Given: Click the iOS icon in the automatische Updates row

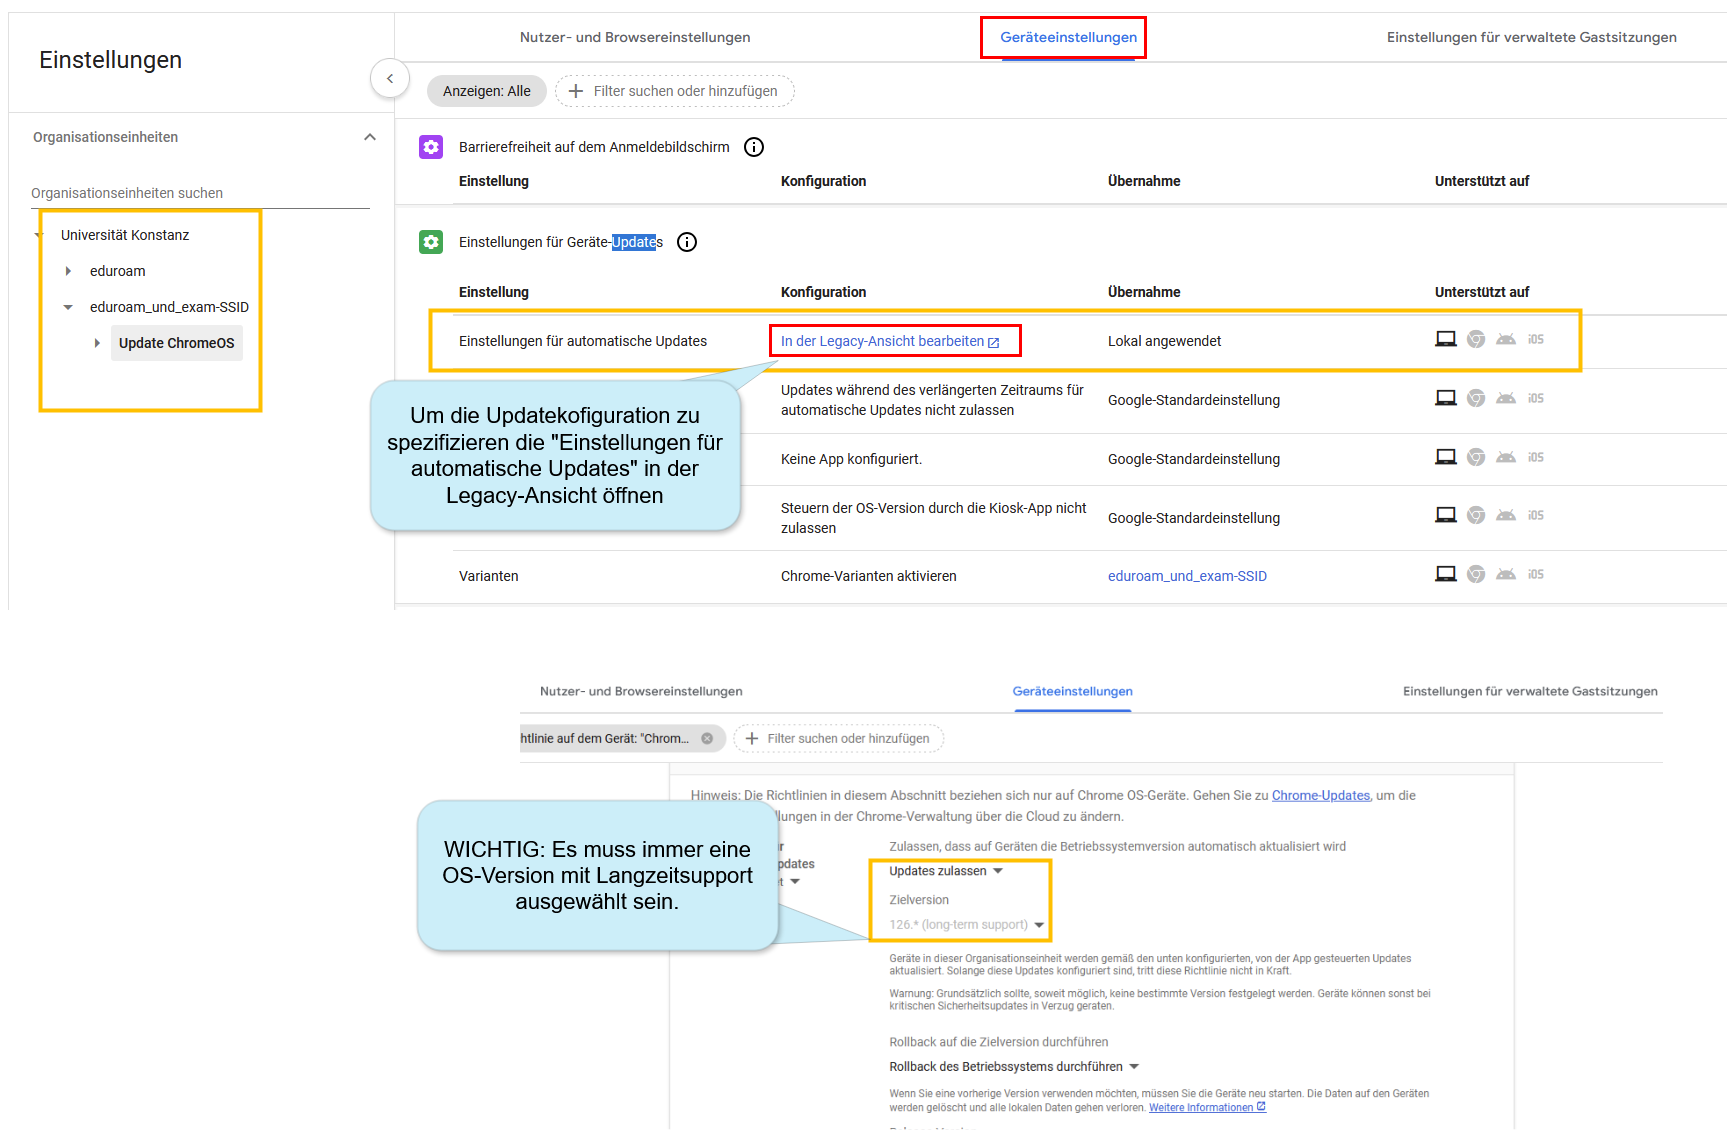Looking at the screenshot, I should click(x=1536, y=339).
